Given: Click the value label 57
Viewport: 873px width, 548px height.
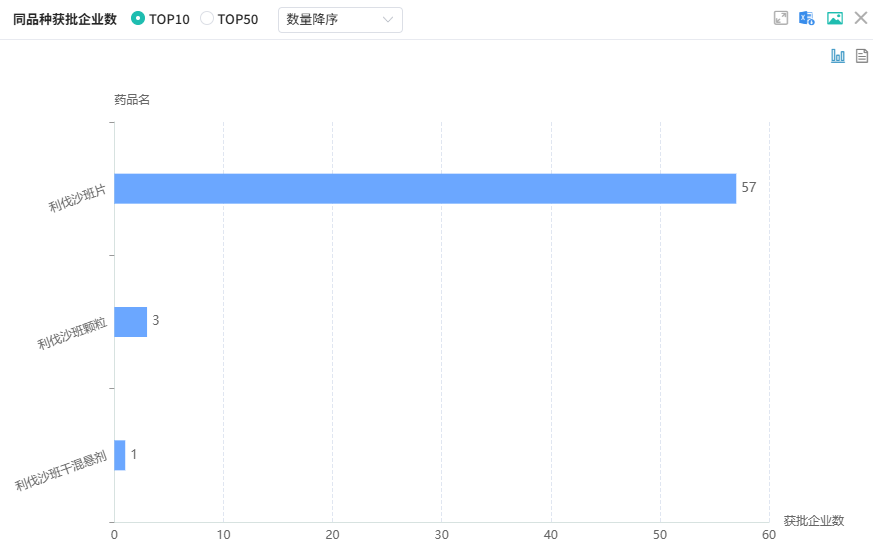Looking at the screenshot, I should 749,188.
